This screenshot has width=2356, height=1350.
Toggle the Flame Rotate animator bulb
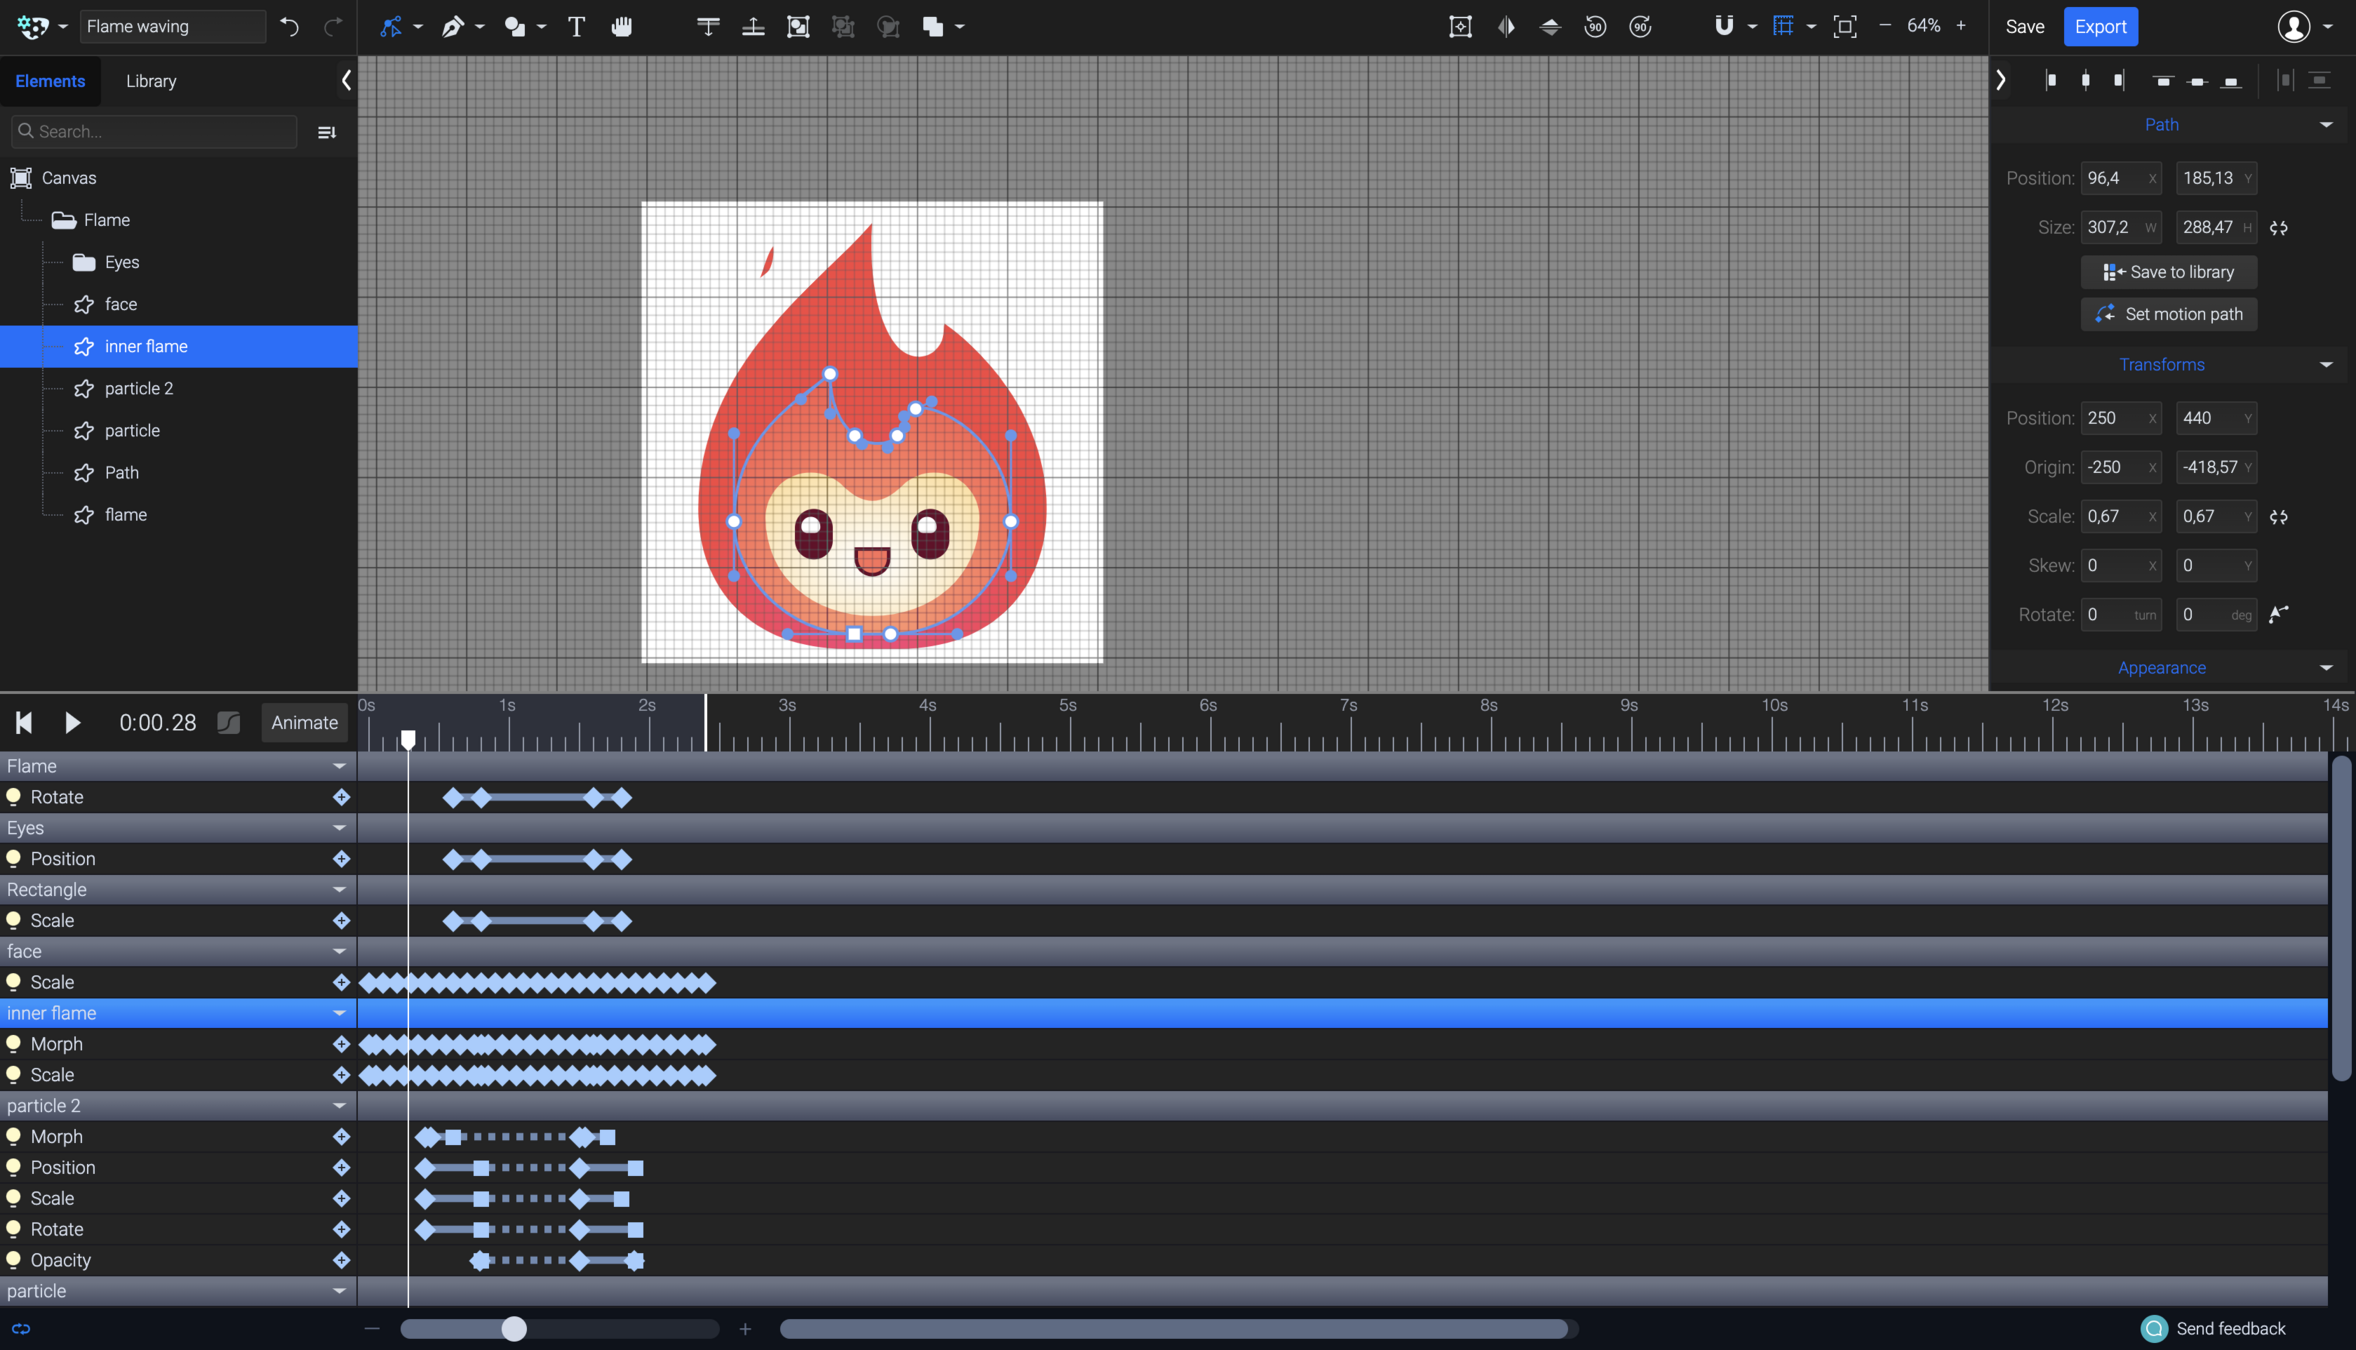click(x=14, y=797)
